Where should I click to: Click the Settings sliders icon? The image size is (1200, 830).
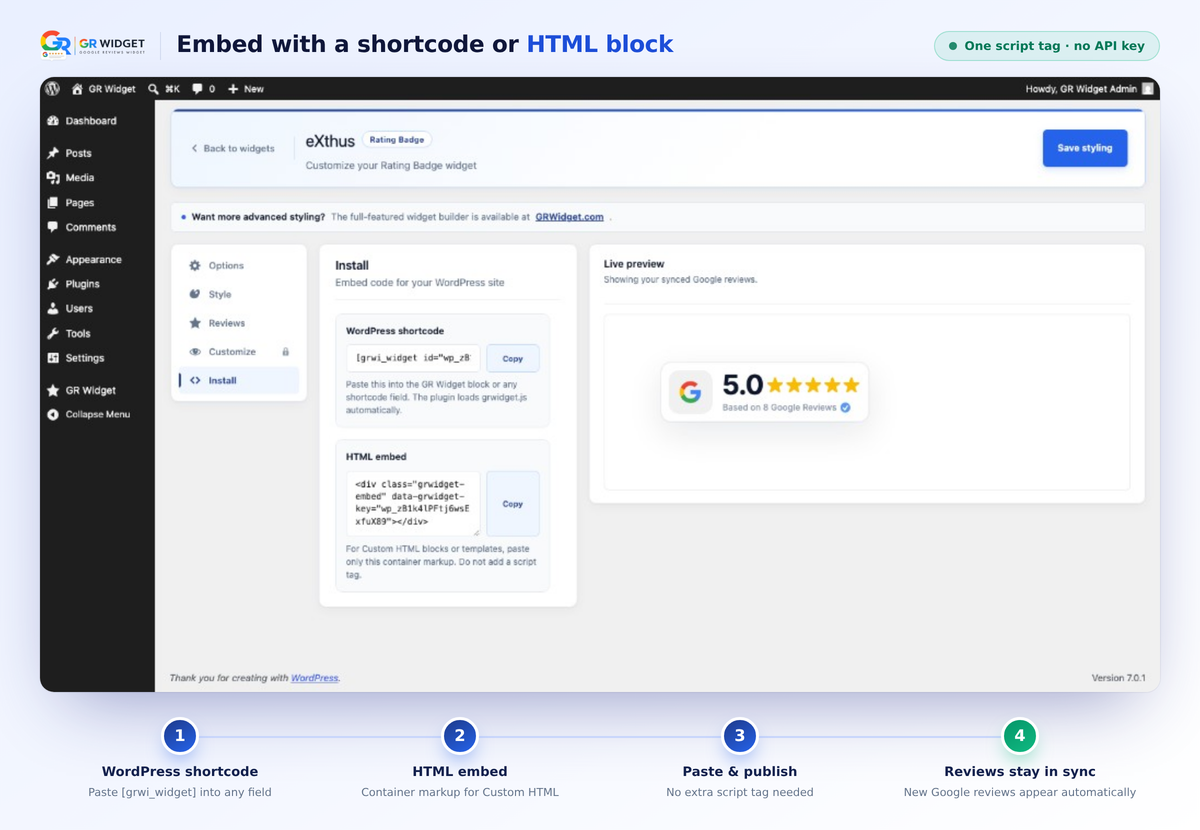(x=53, y=358)
